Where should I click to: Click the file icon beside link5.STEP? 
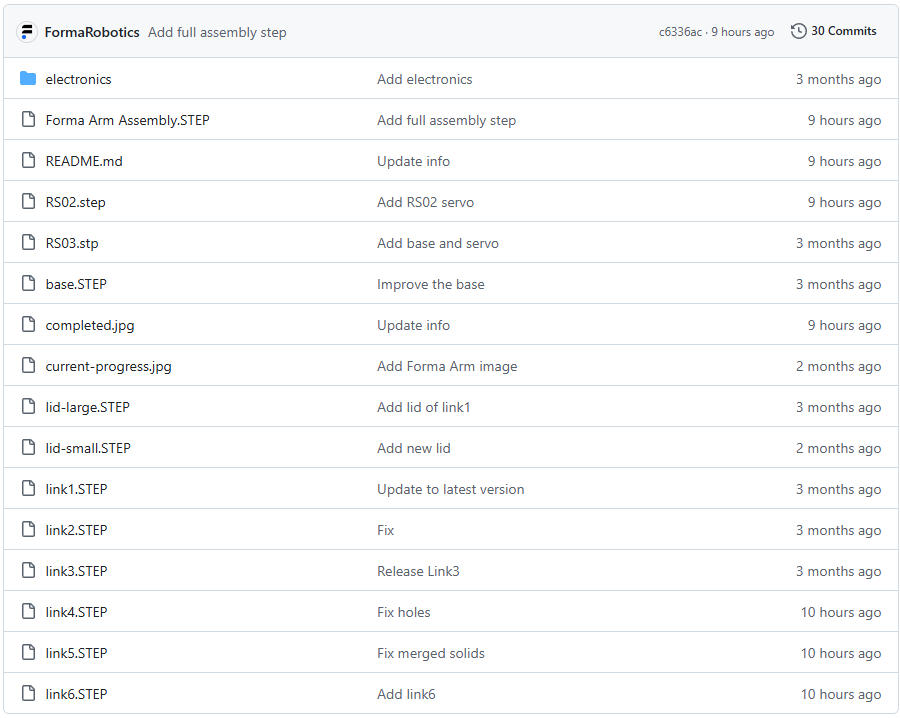tap(28, 653)
